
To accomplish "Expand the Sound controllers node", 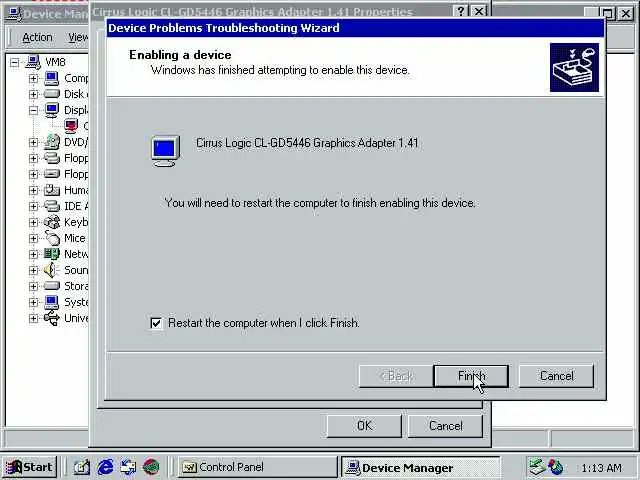I will coord(33,270).
